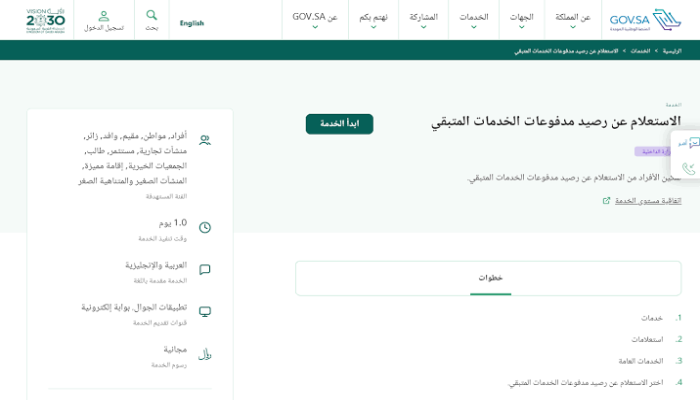Go to الخدمات breadcrumb link
Image resolution: width=700 pixels, height=400 pixels.
click(640, 51)
